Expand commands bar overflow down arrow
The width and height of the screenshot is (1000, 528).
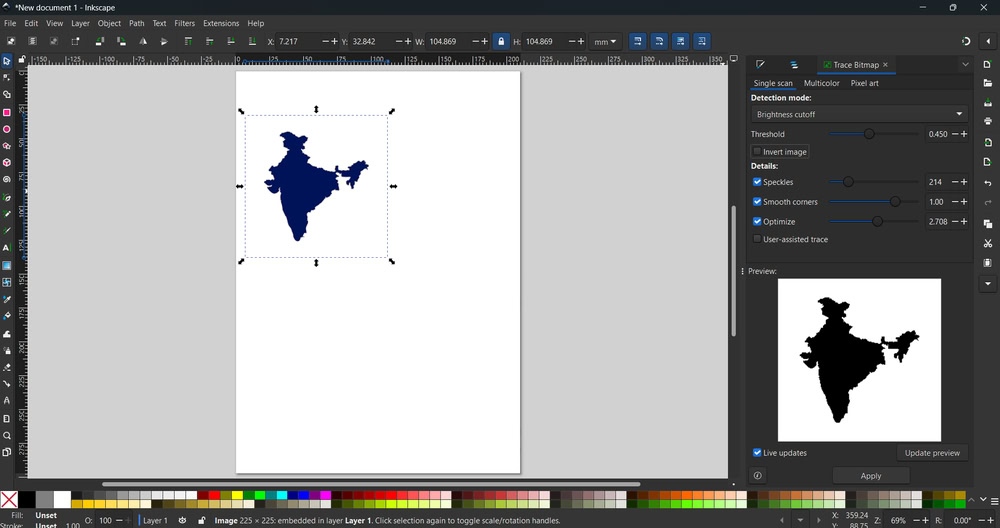pos(987,284)
